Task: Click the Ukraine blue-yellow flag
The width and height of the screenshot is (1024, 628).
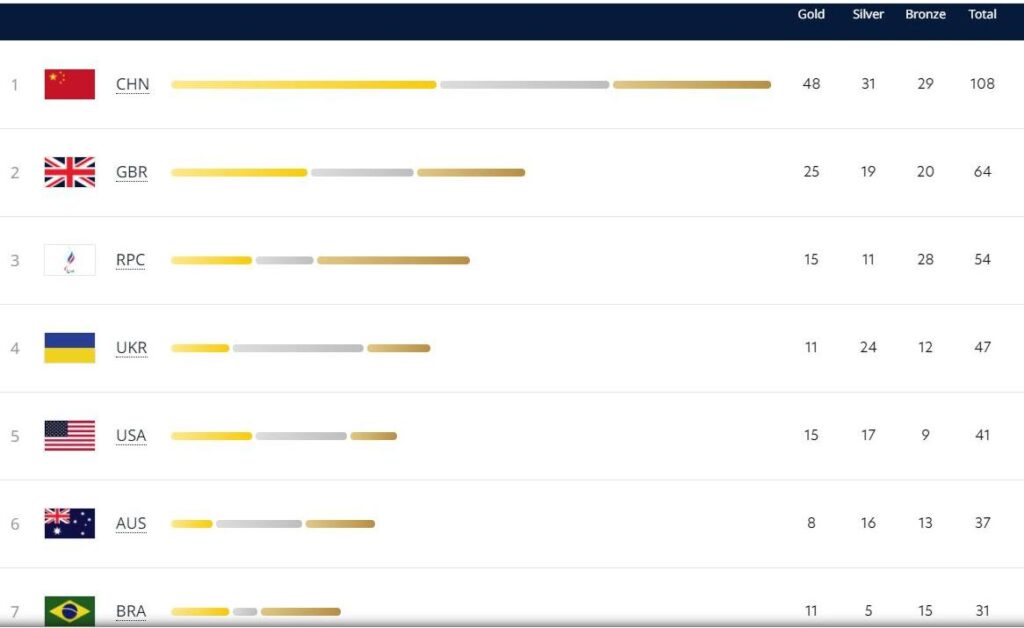Action: 69,348
